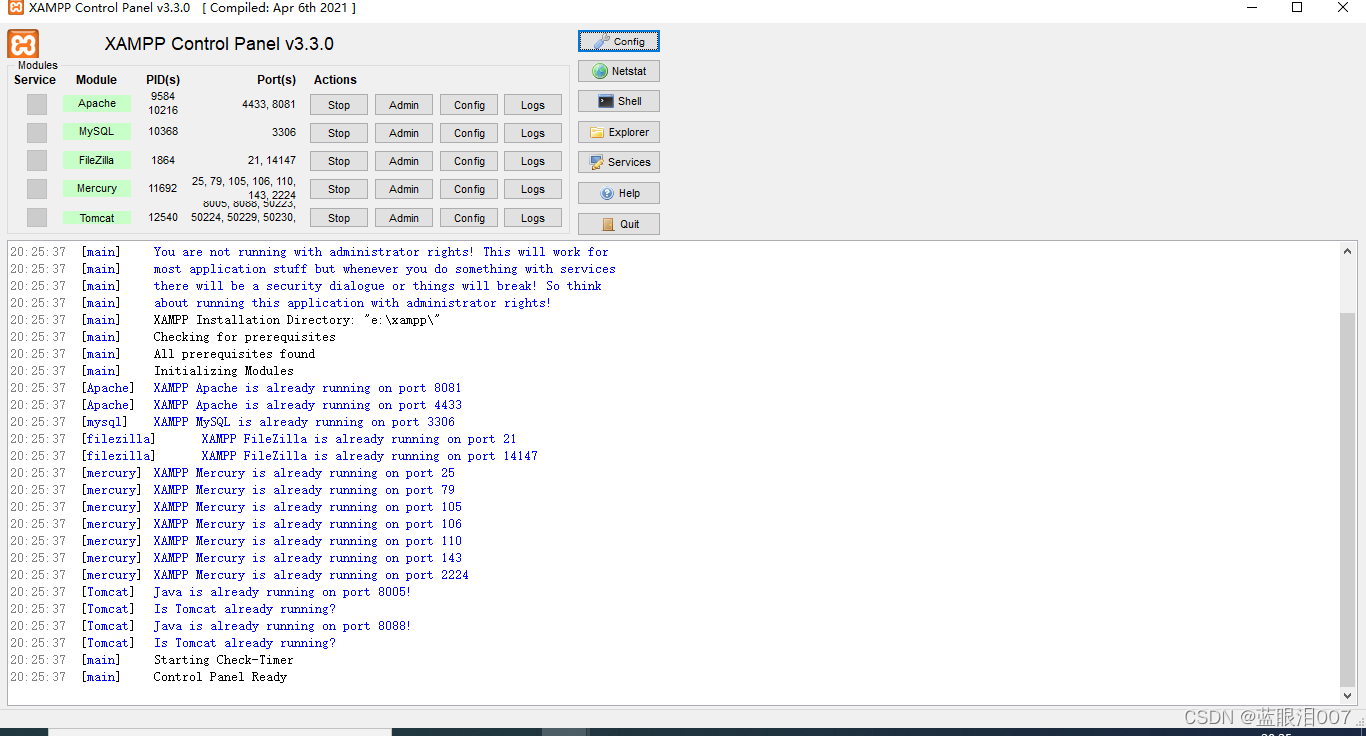Click the MySQL PID value 10368
1366x736 pixels.
[163, 132]
